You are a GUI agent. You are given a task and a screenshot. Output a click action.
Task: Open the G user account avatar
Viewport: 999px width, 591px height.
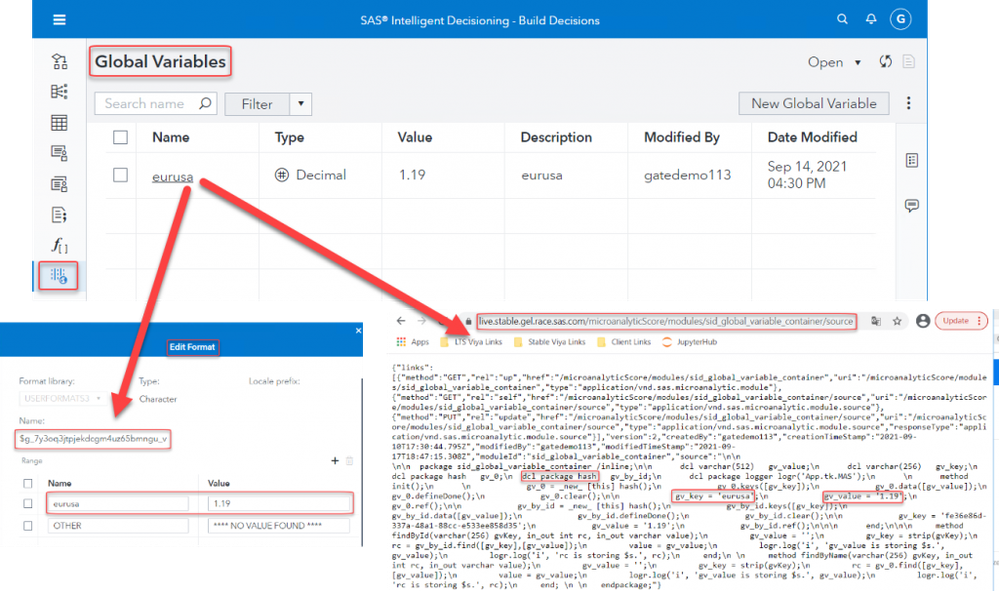click(901, 19)
